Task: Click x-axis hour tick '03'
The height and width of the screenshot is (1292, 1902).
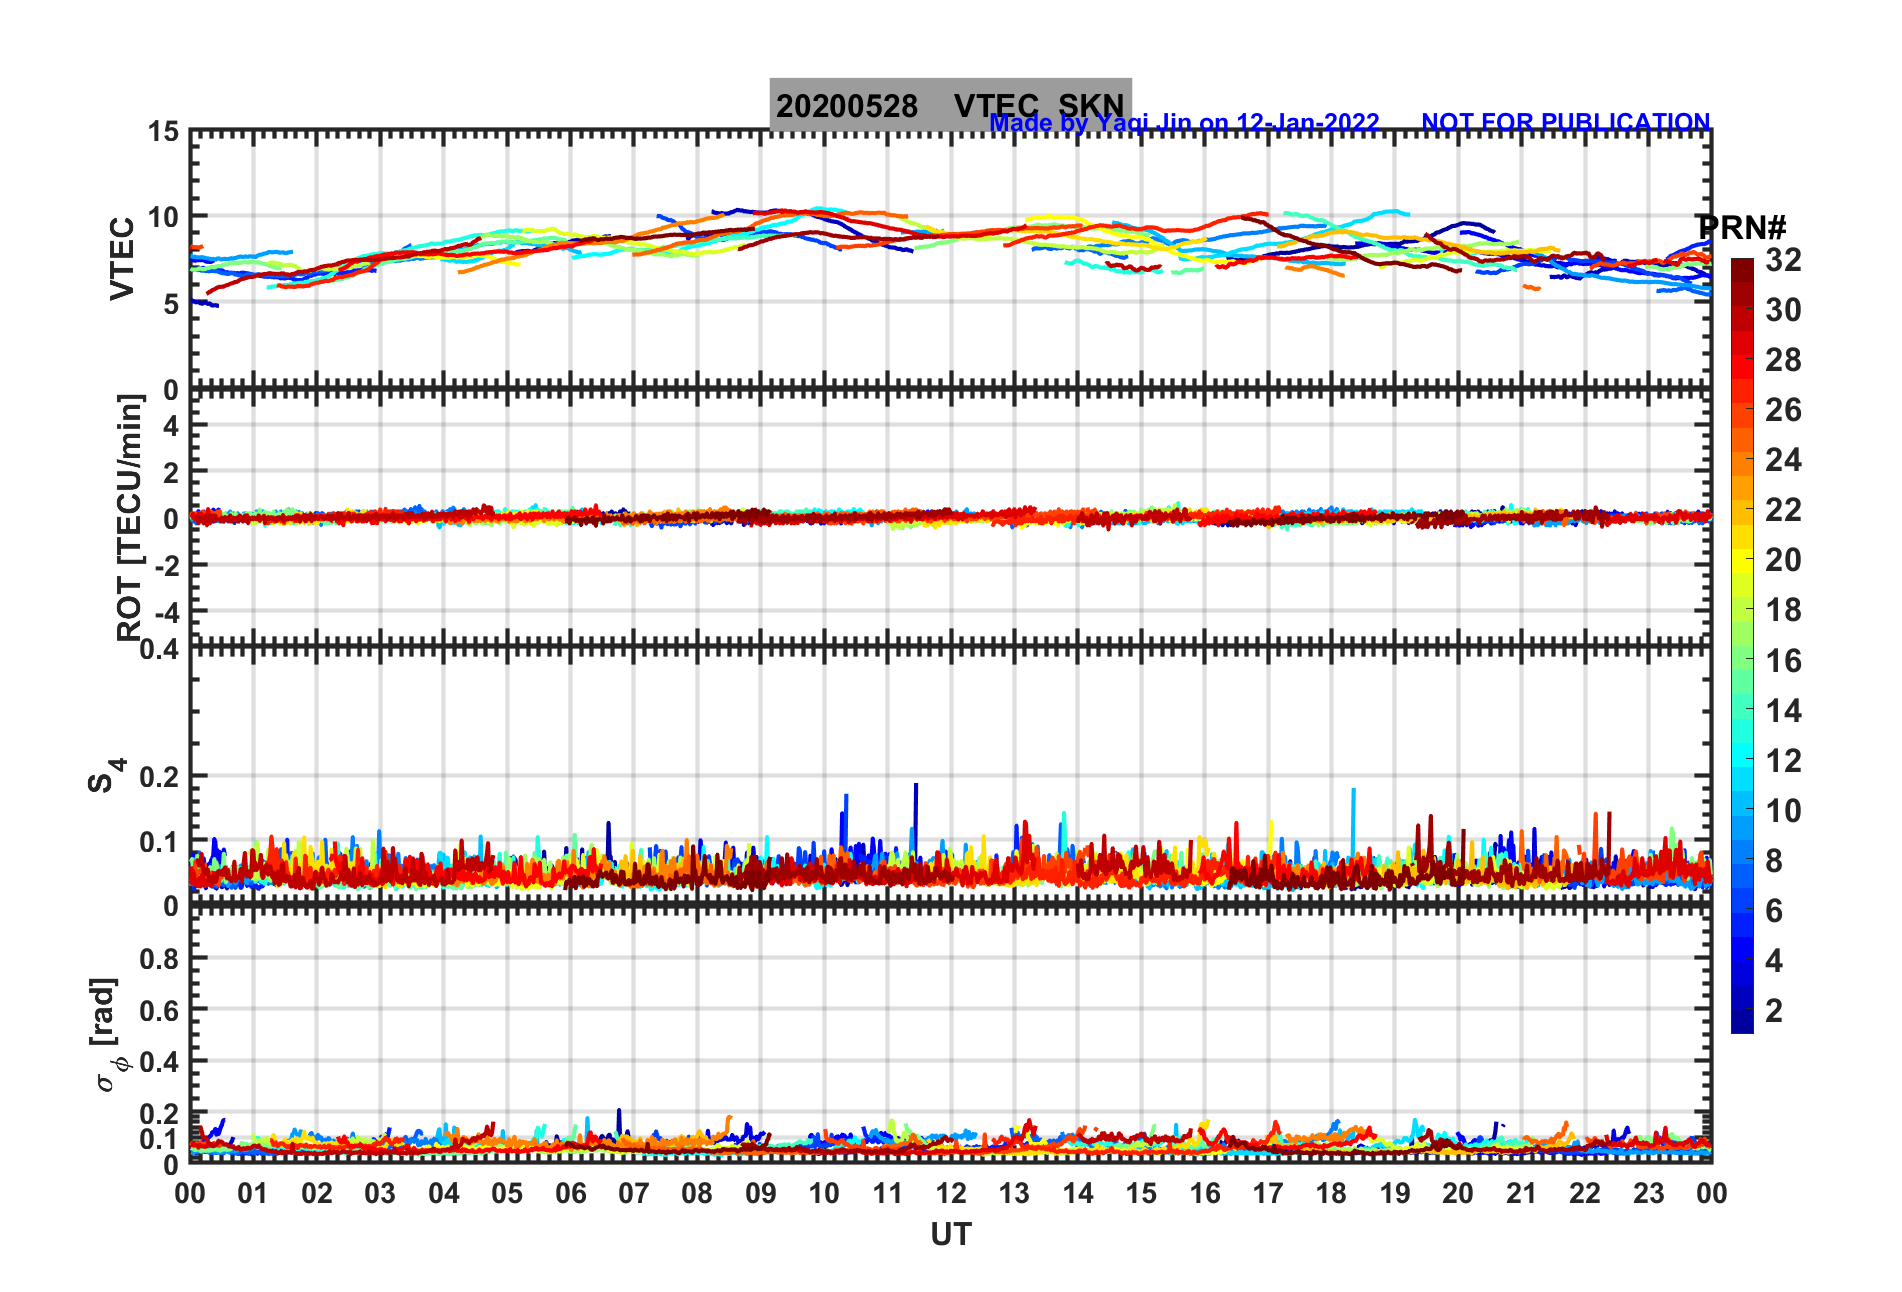Action: (380, 1193)
